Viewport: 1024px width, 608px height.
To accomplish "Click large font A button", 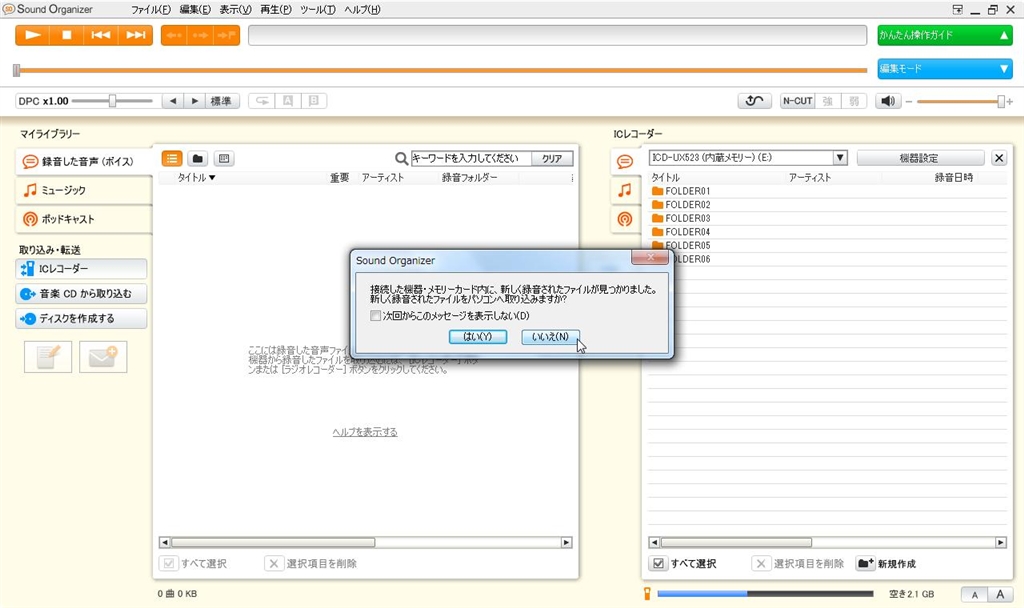I will point(1000,594).
